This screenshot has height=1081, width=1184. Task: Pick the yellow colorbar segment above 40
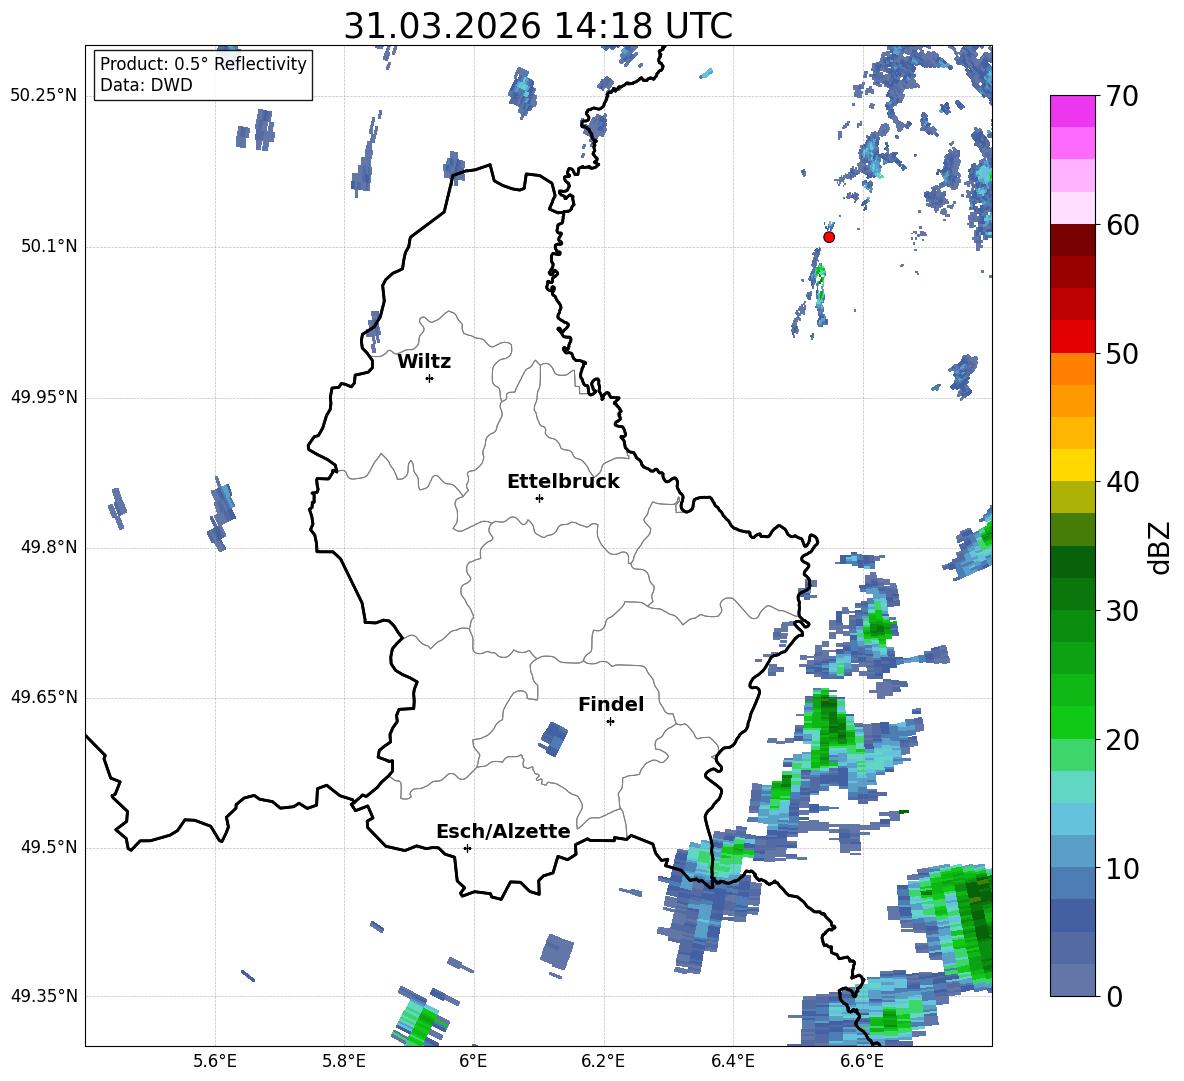click(1072, 465)
